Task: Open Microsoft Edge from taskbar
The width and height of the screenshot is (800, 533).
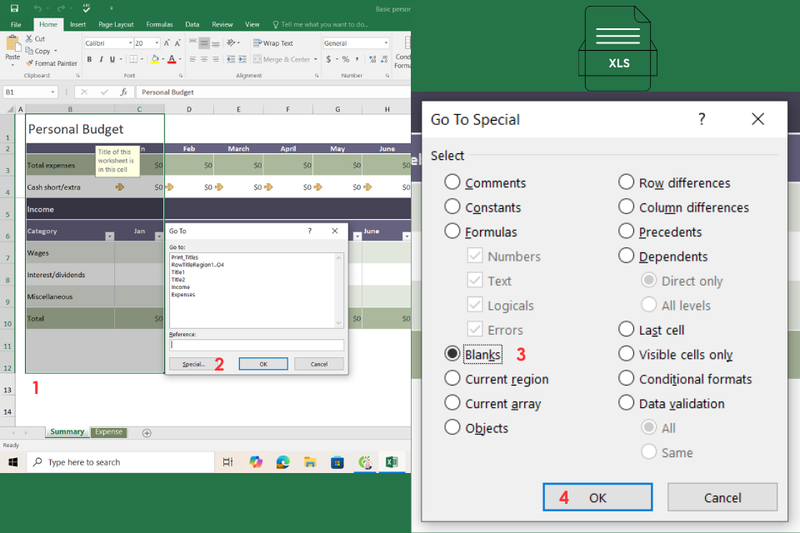Action: coord(283,462)
